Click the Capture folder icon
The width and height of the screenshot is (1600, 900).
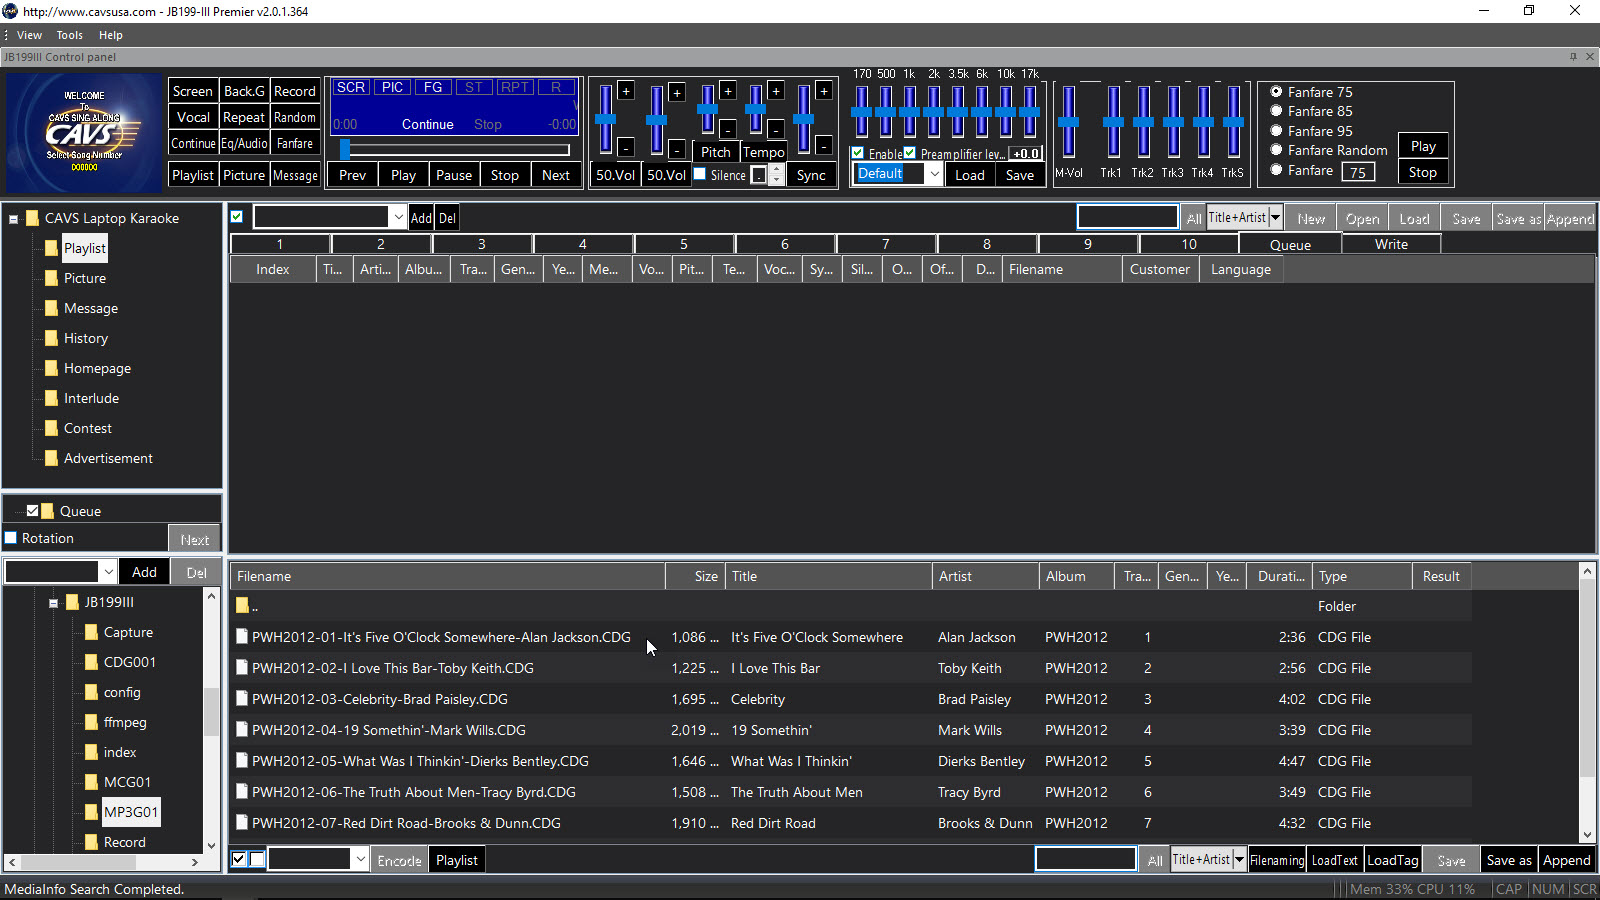coord(91,632)
